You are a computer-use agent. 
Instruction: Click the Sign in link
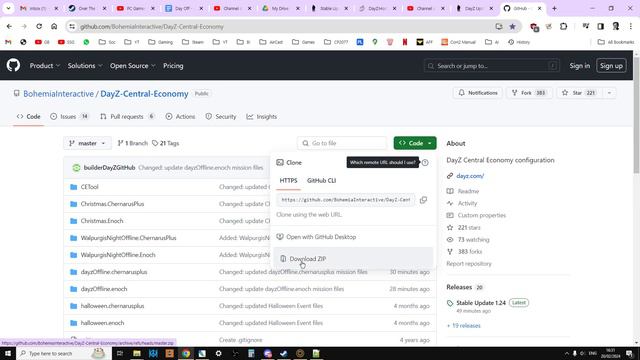pyautogui.click(x=580, y=66)
